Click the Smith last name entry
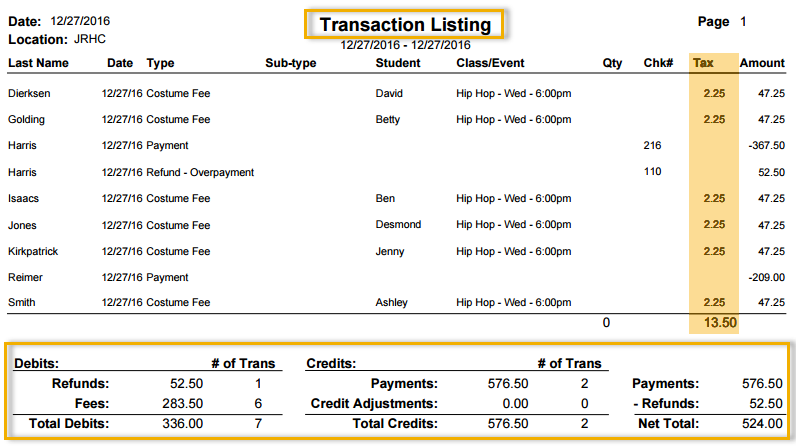Viewport: 796px width, 447px height. point(22,302)
